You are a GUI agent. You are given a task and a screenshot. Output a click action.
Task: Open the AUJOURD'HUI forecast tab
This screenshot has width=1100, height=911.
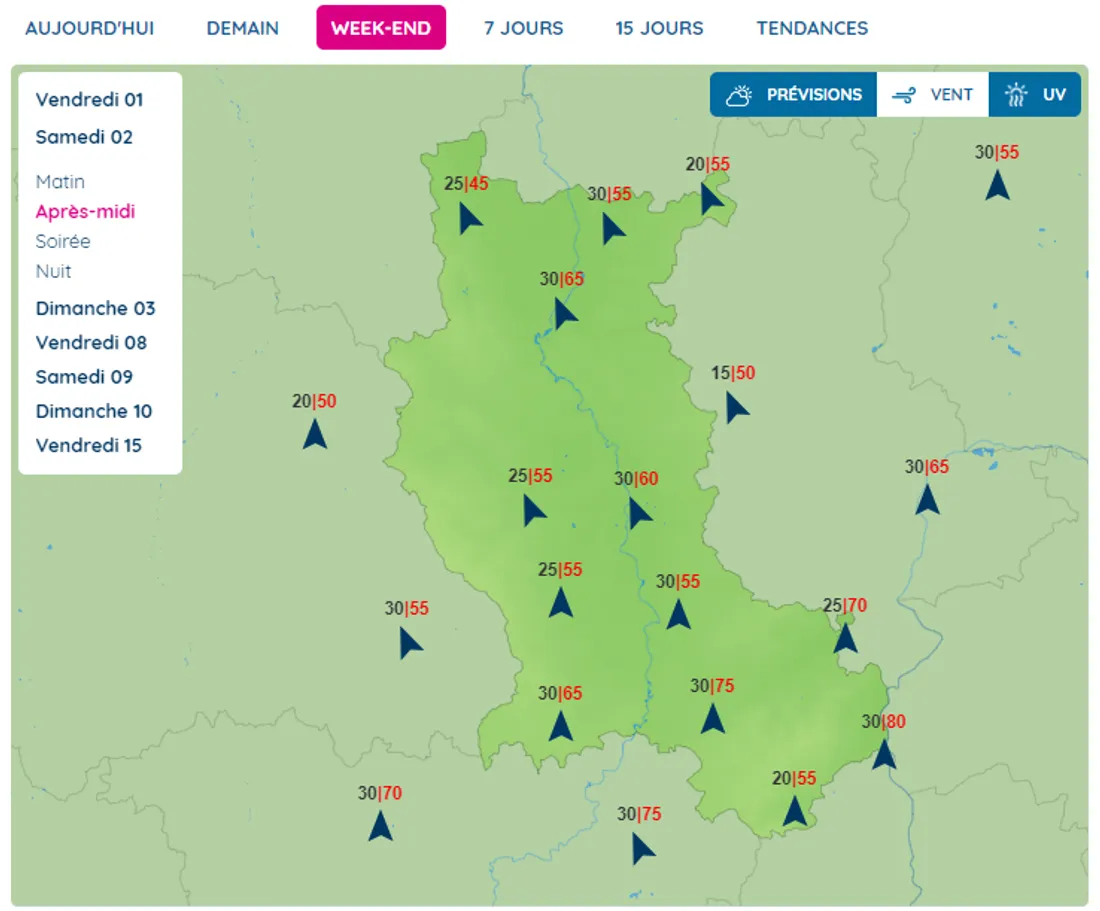tap(90, 28)
